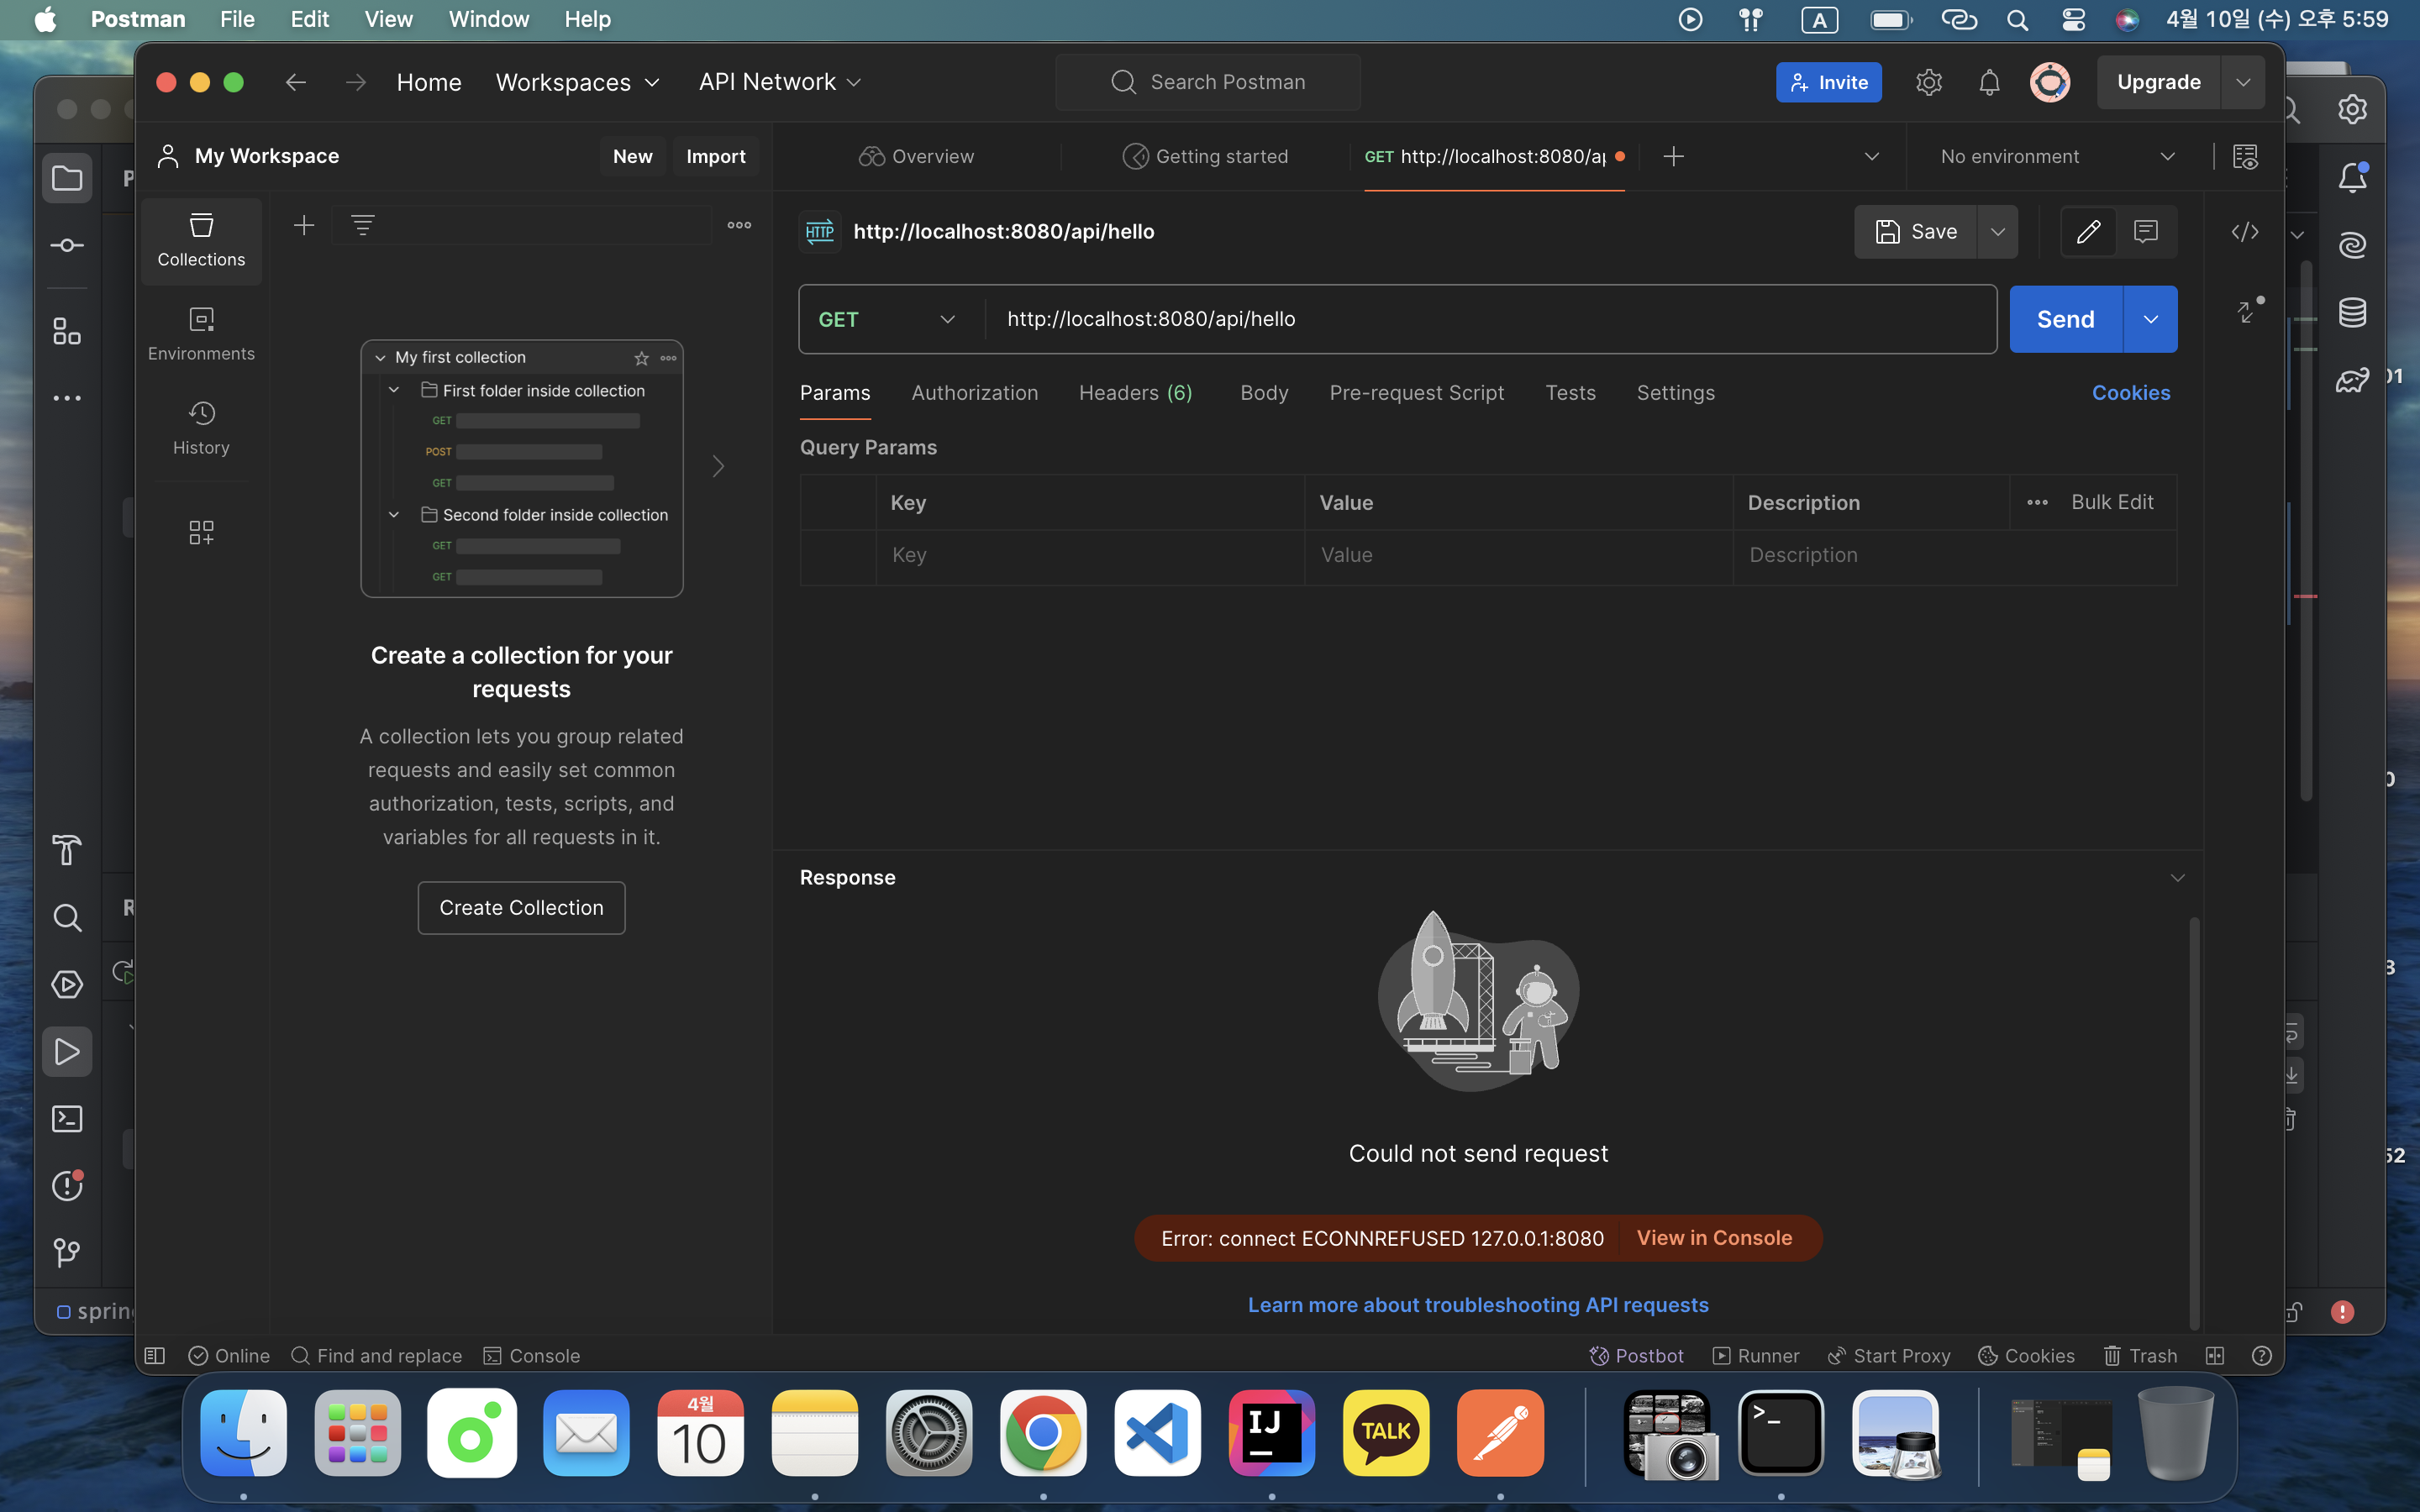
Task: Click the plus icon to create new collection
Action: click(304, 226)
